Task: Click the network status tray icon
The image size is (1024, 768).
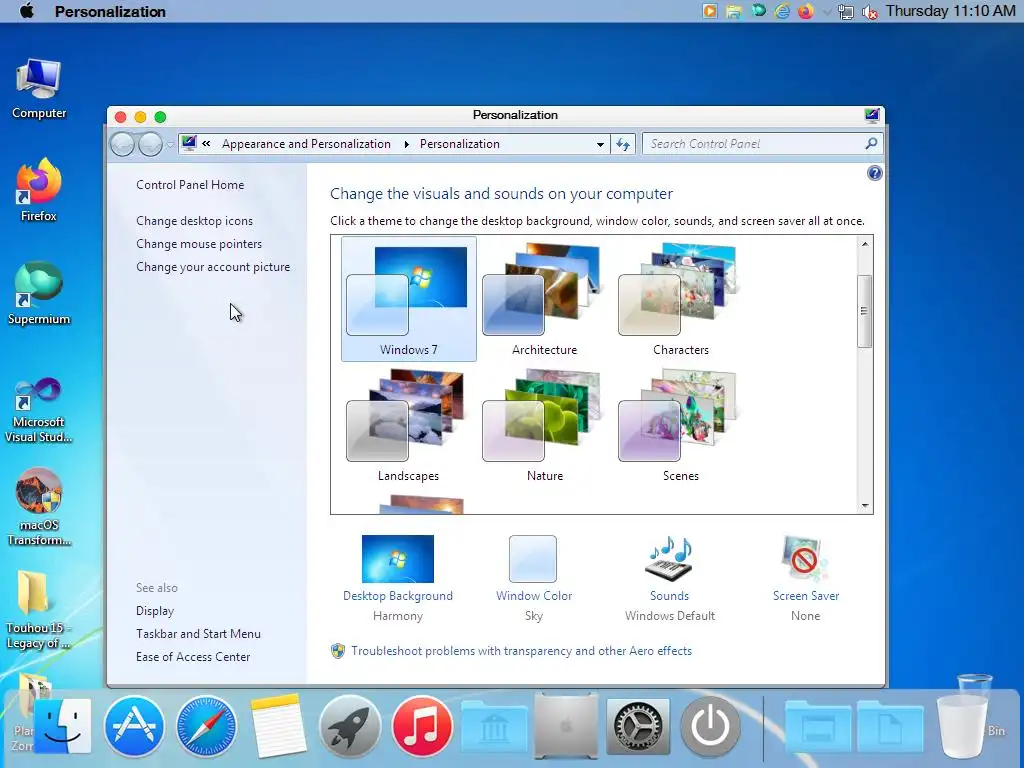Action: [x=846, y=12]
